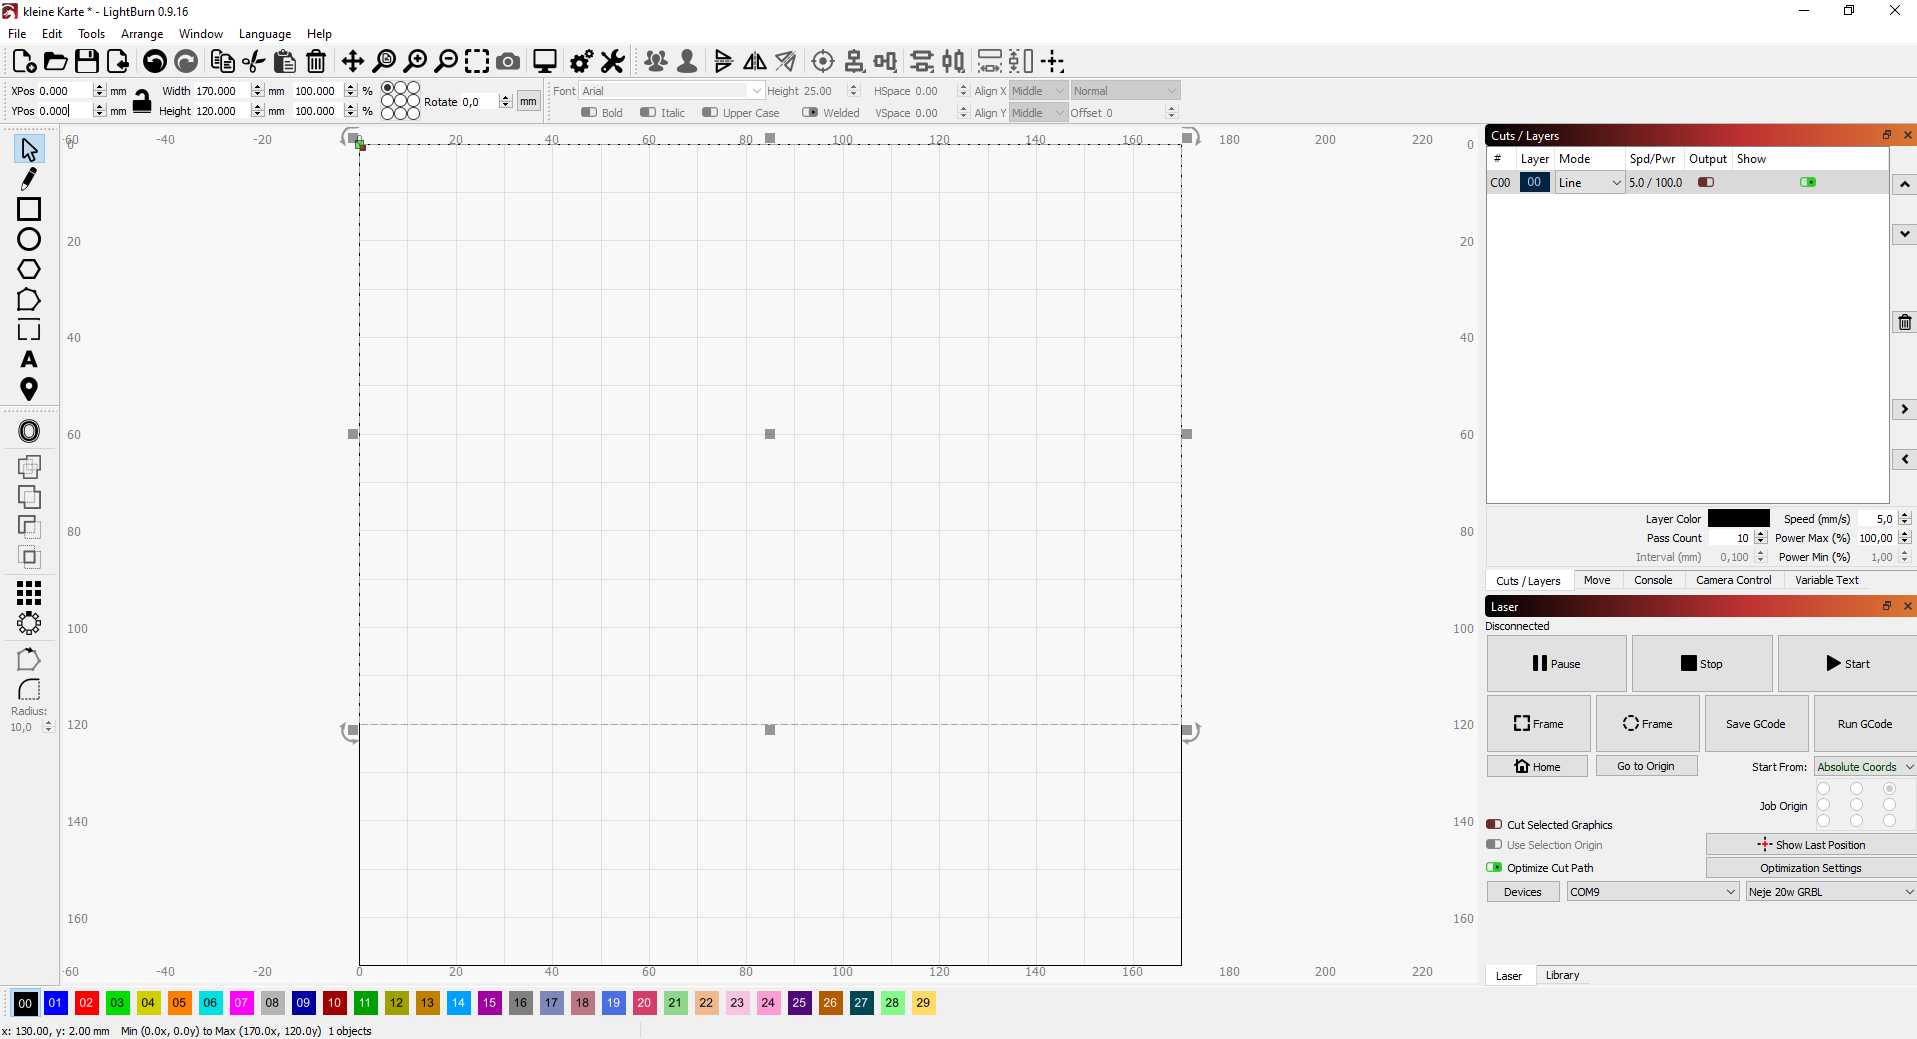Open the COM9 port dropdown
This screenshot has width=1917, height=1039.
1653,892
